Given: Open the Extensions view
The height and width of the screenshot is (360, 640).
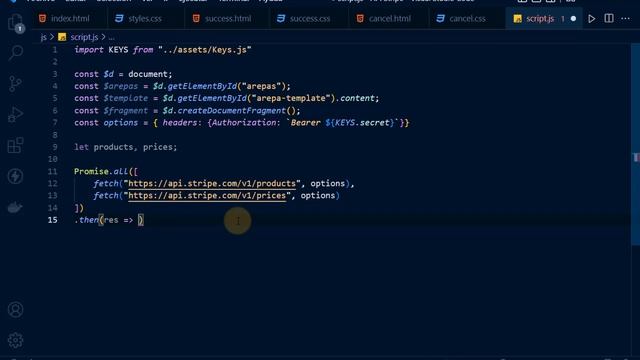Looking at the screenshot, I should [x=16, y=145].
